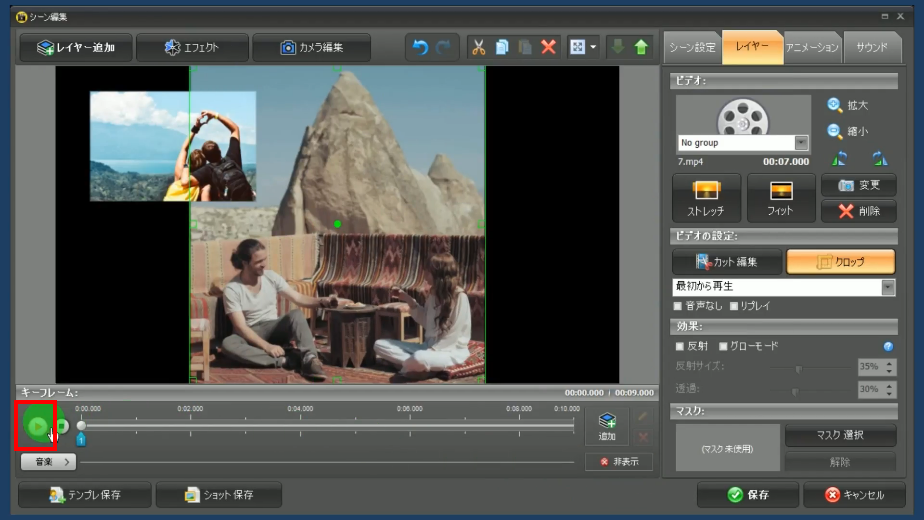Click the 保存 save button
Image resolution: width=924 pixels, height=520 pixels.
point(748,494)
